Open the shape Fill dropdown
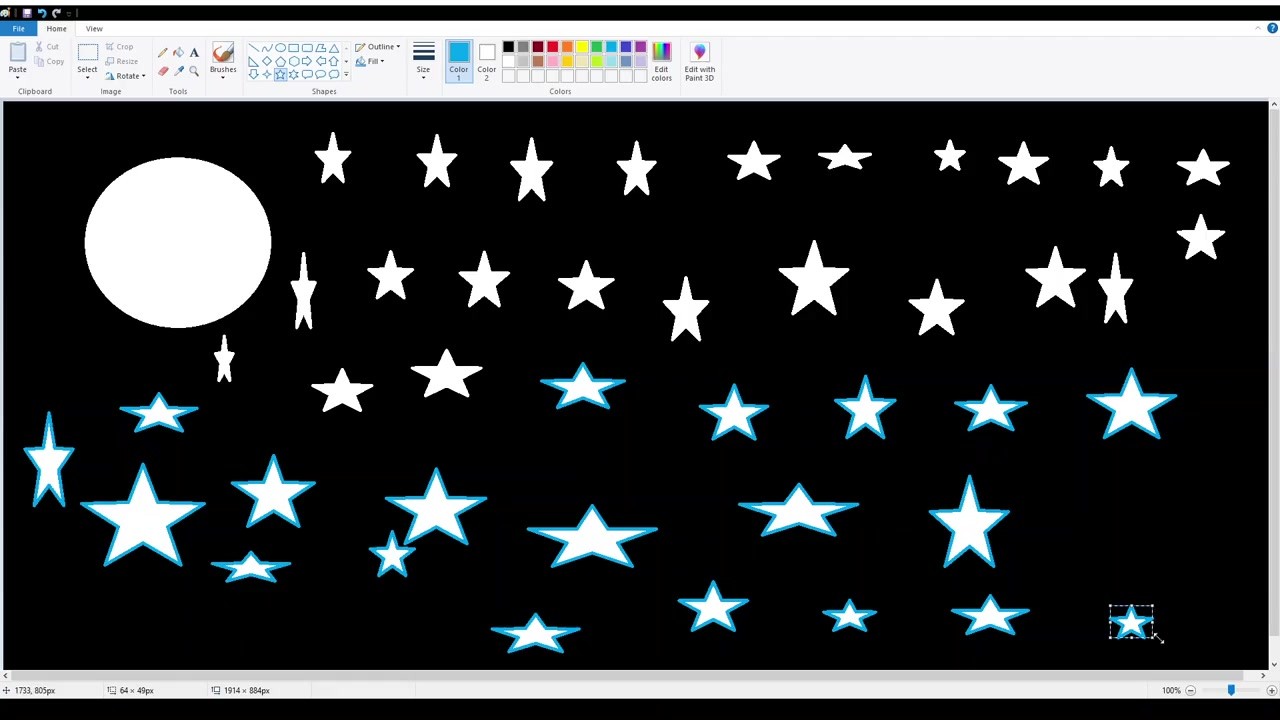Image resolution: width=1280 pixels, height=720 pixels. coord(372,62)
